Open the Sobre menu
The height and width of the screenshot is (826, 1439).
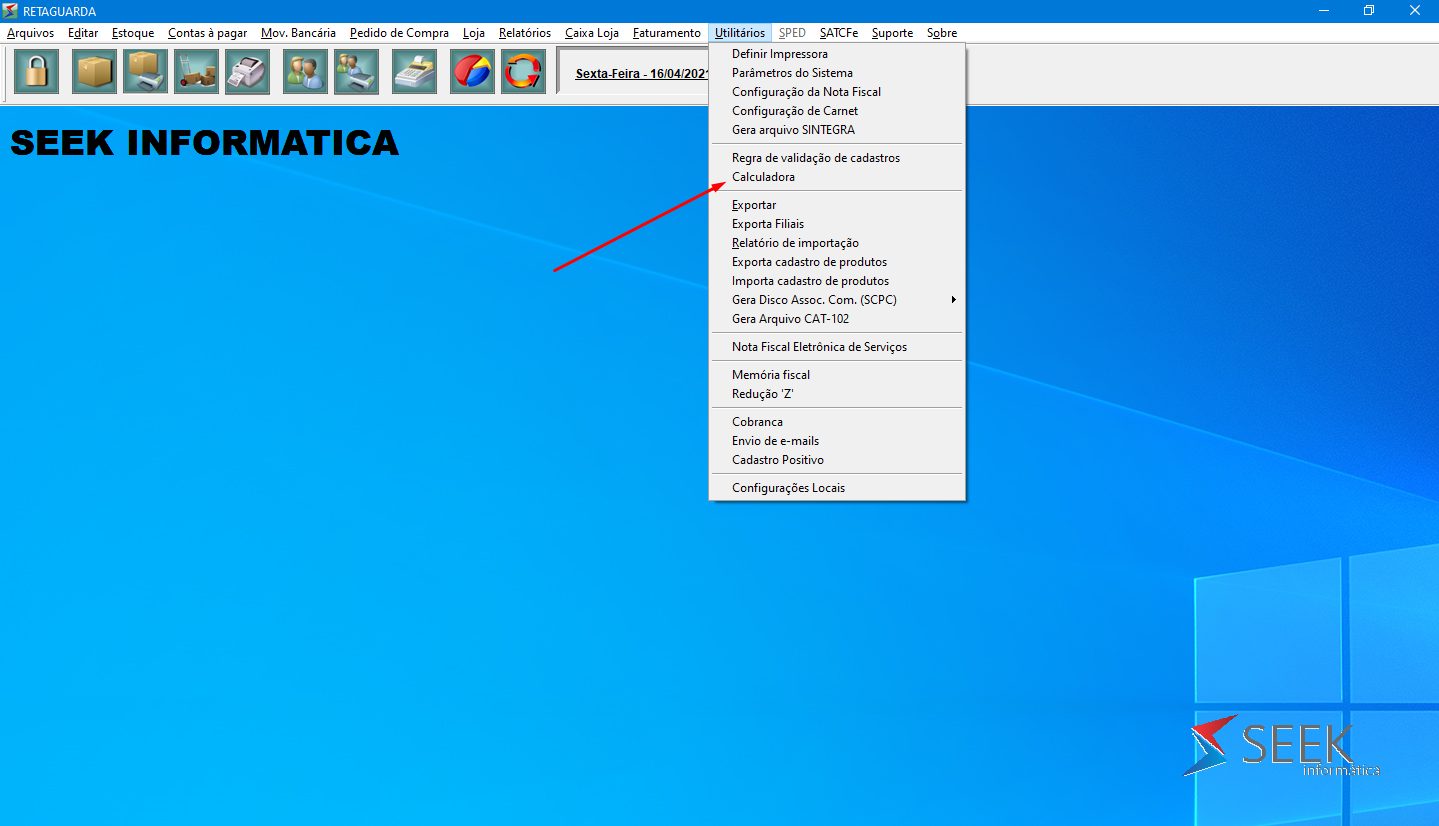(x=942, y=33)
